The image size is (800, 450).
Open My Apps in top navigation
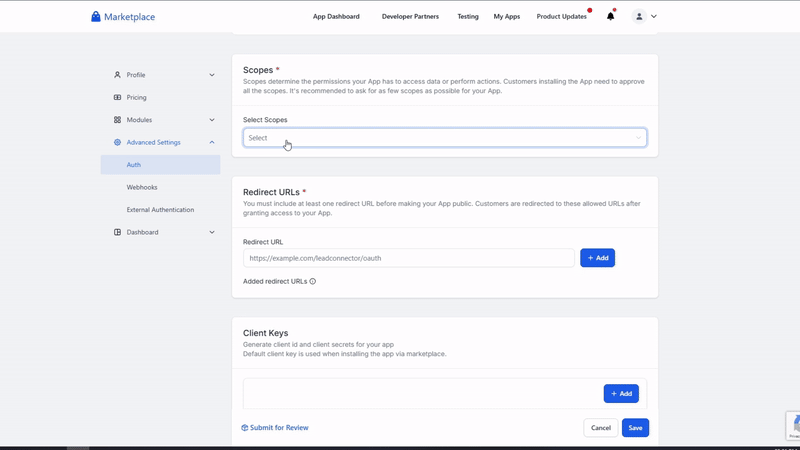(507, 16)
